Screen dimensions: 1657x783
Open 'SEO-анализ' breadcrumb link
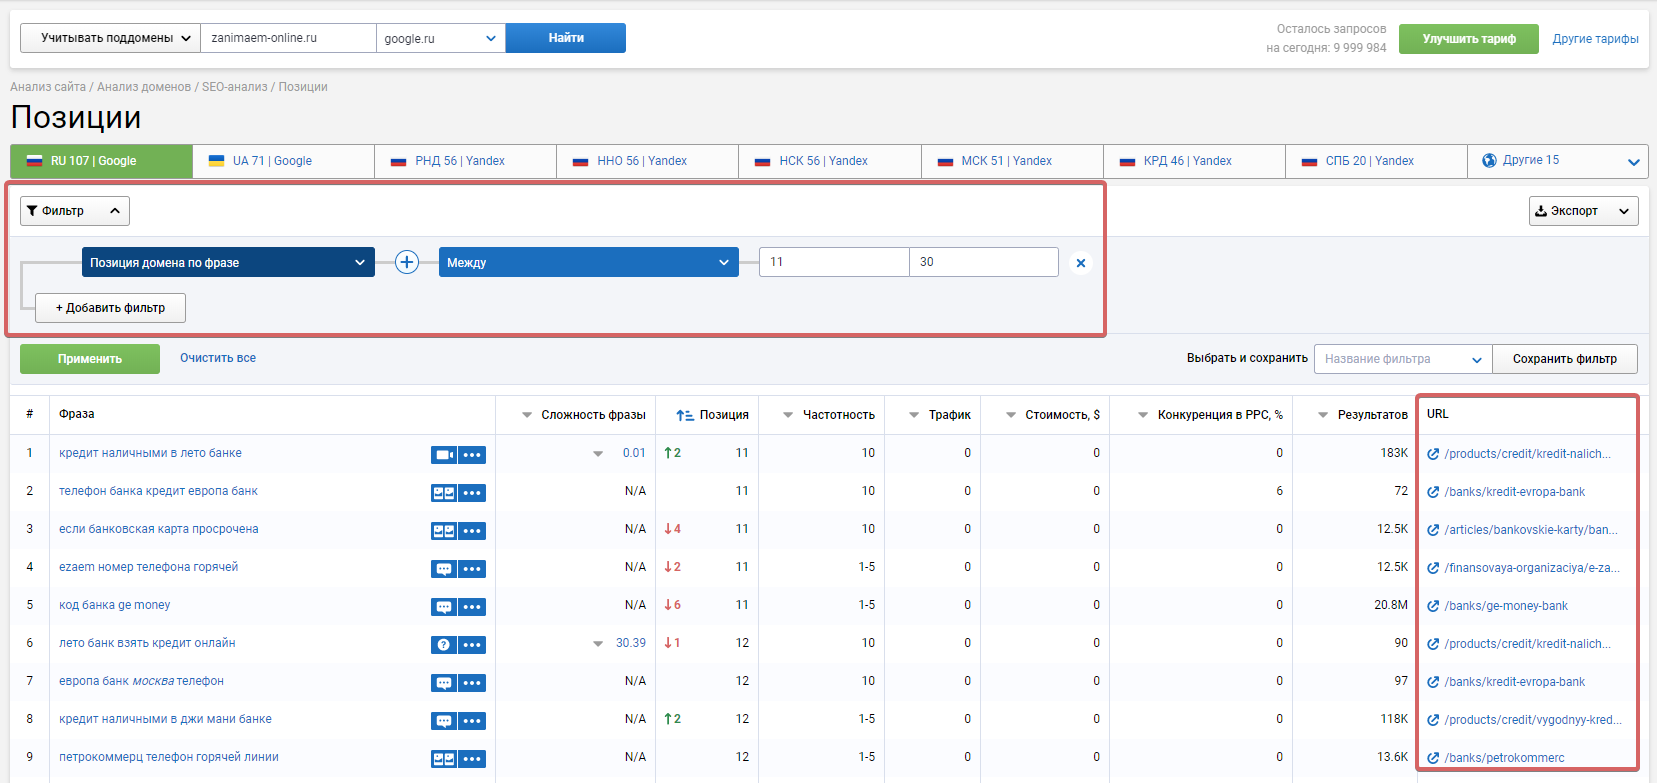[x=235, y=87]
